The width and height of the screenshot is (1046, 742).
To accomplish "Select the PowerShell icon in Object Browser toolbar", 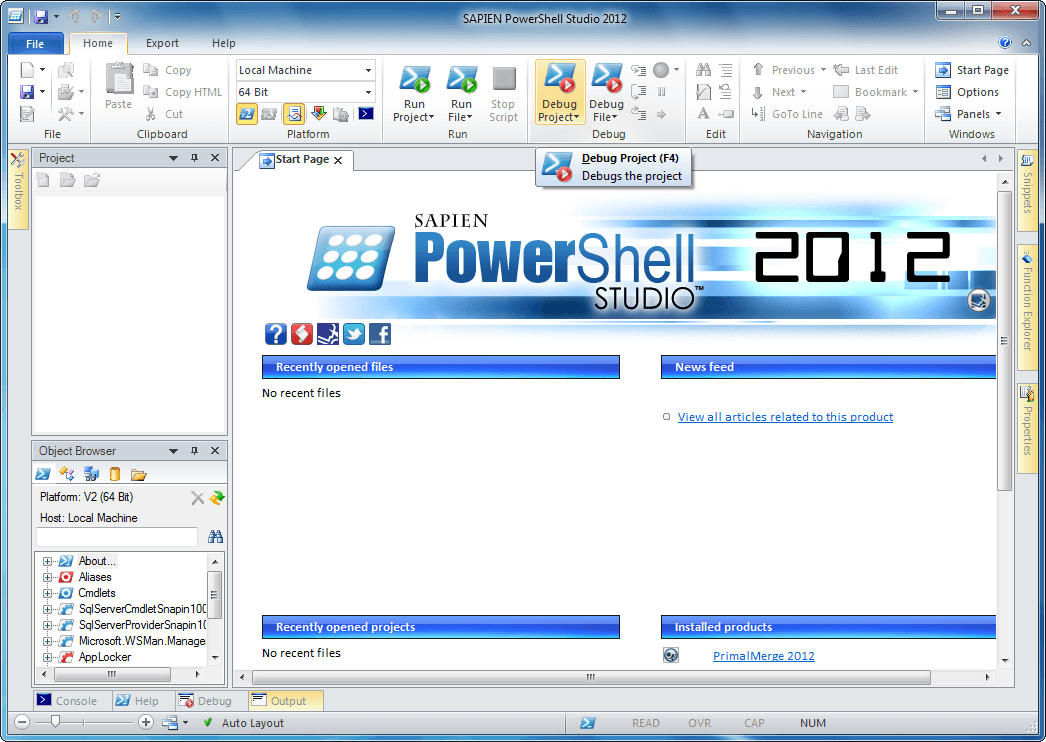I will pos(43,474).
